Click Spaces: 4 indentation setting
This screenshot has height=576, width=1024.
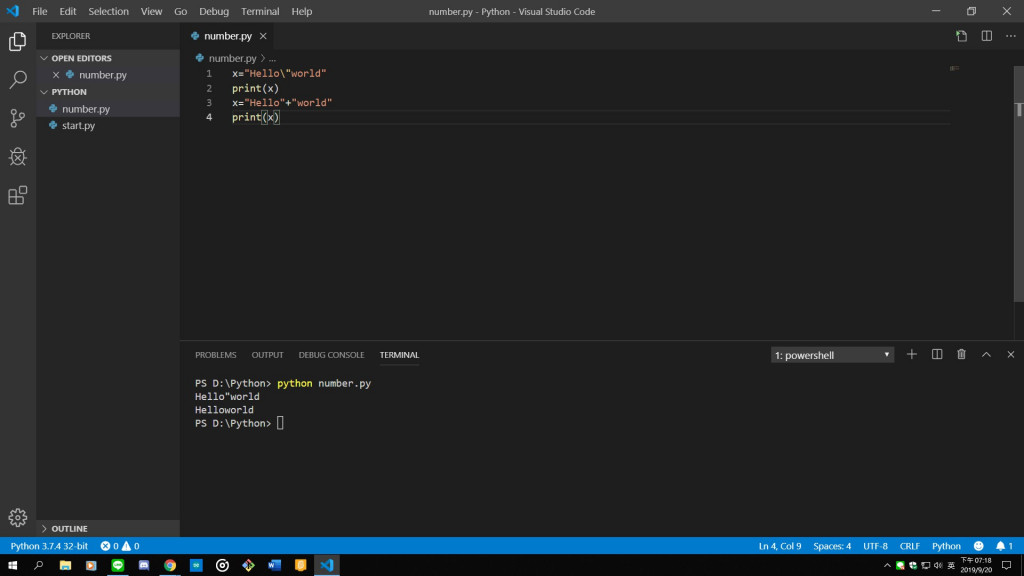(x=832, y=546)
